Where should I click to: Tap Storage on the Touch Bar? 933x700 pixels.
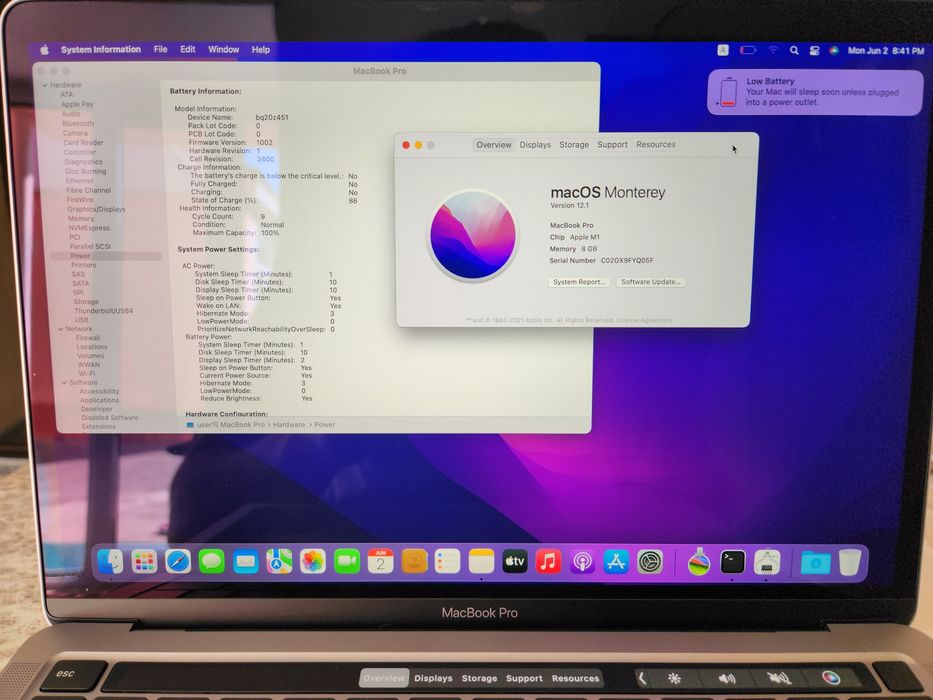[x=479, y=678]
